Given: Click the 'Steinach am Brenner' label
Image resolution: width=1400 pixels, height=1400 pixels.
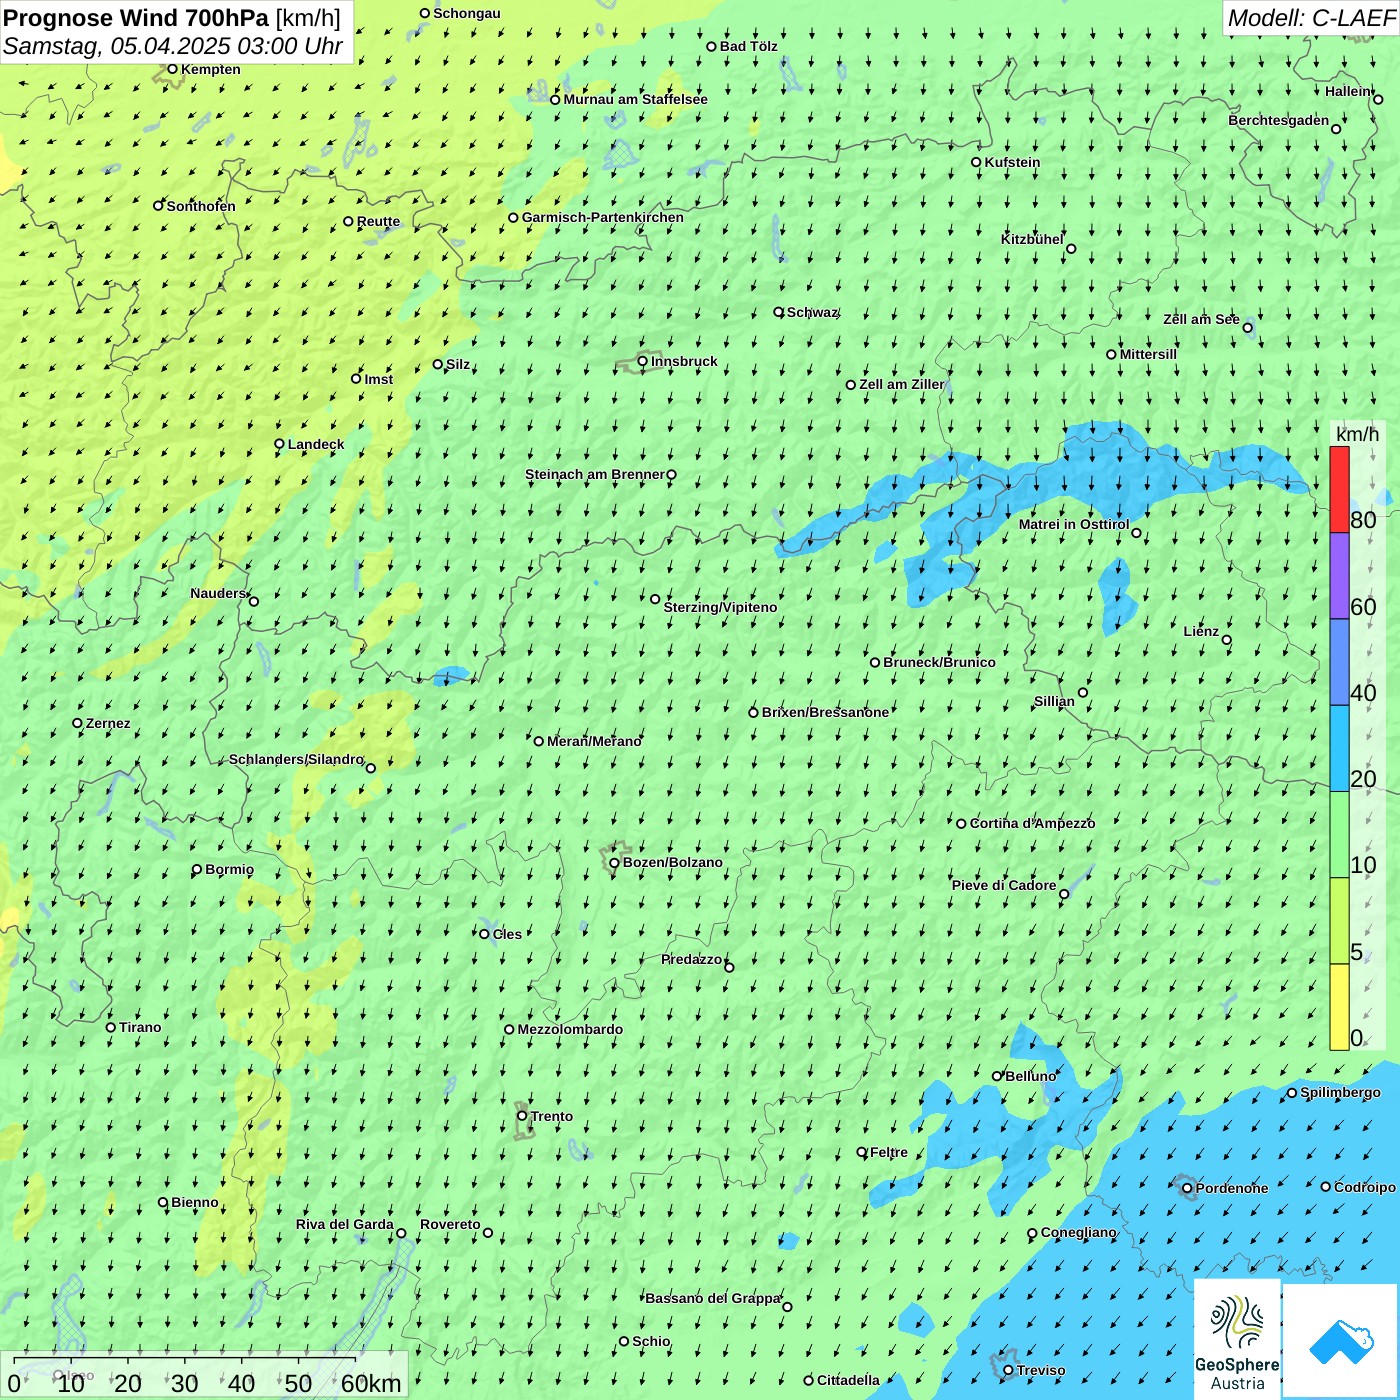Looking at the screenshot, I should (595, 474).
